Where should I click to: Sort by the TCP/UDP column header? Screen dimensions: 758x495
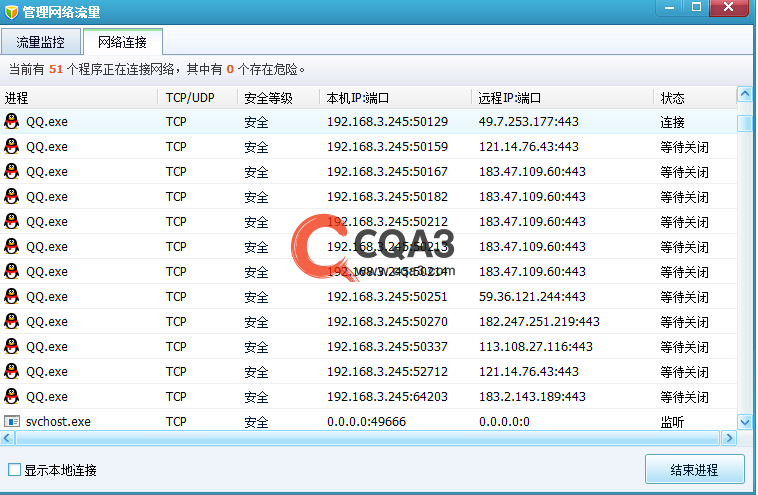click(x=198, y=98)
